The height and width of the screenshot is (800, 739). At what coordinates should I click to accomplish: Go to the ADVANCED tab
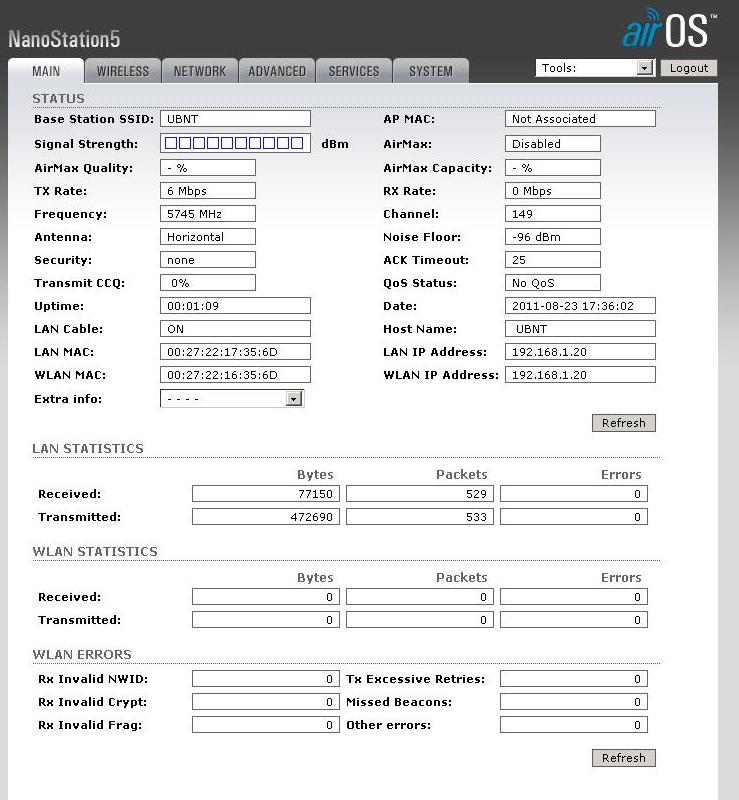(x=277, y=71)
